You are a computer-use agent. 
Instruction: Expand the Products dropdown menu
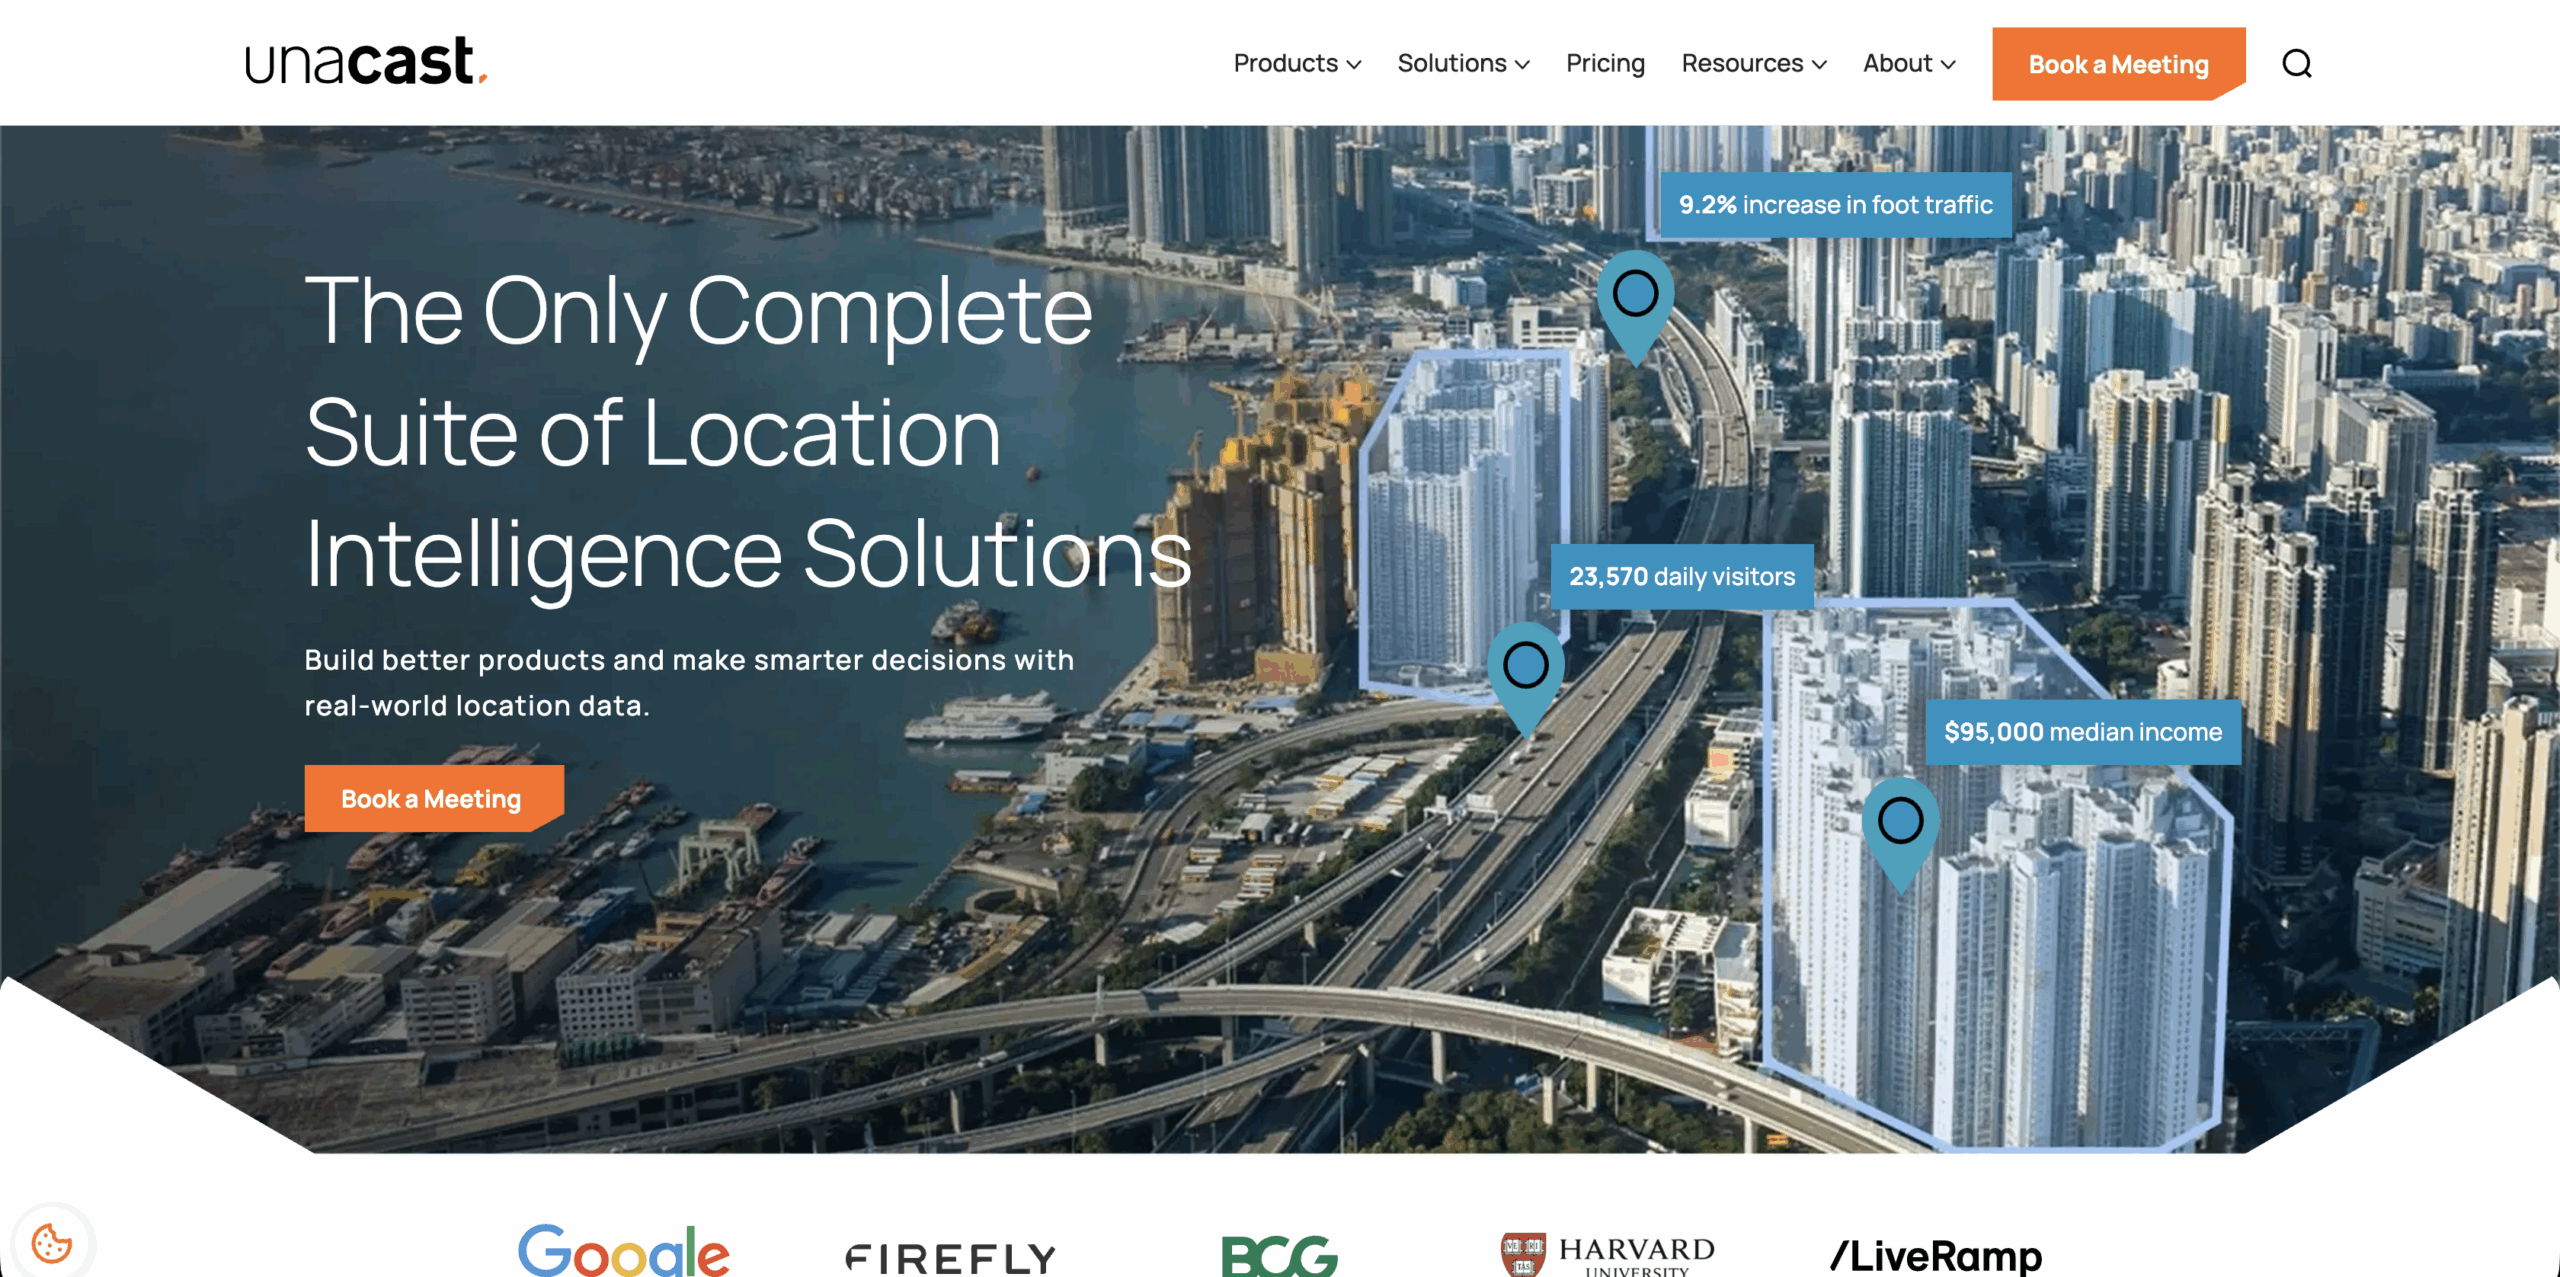1297,64
